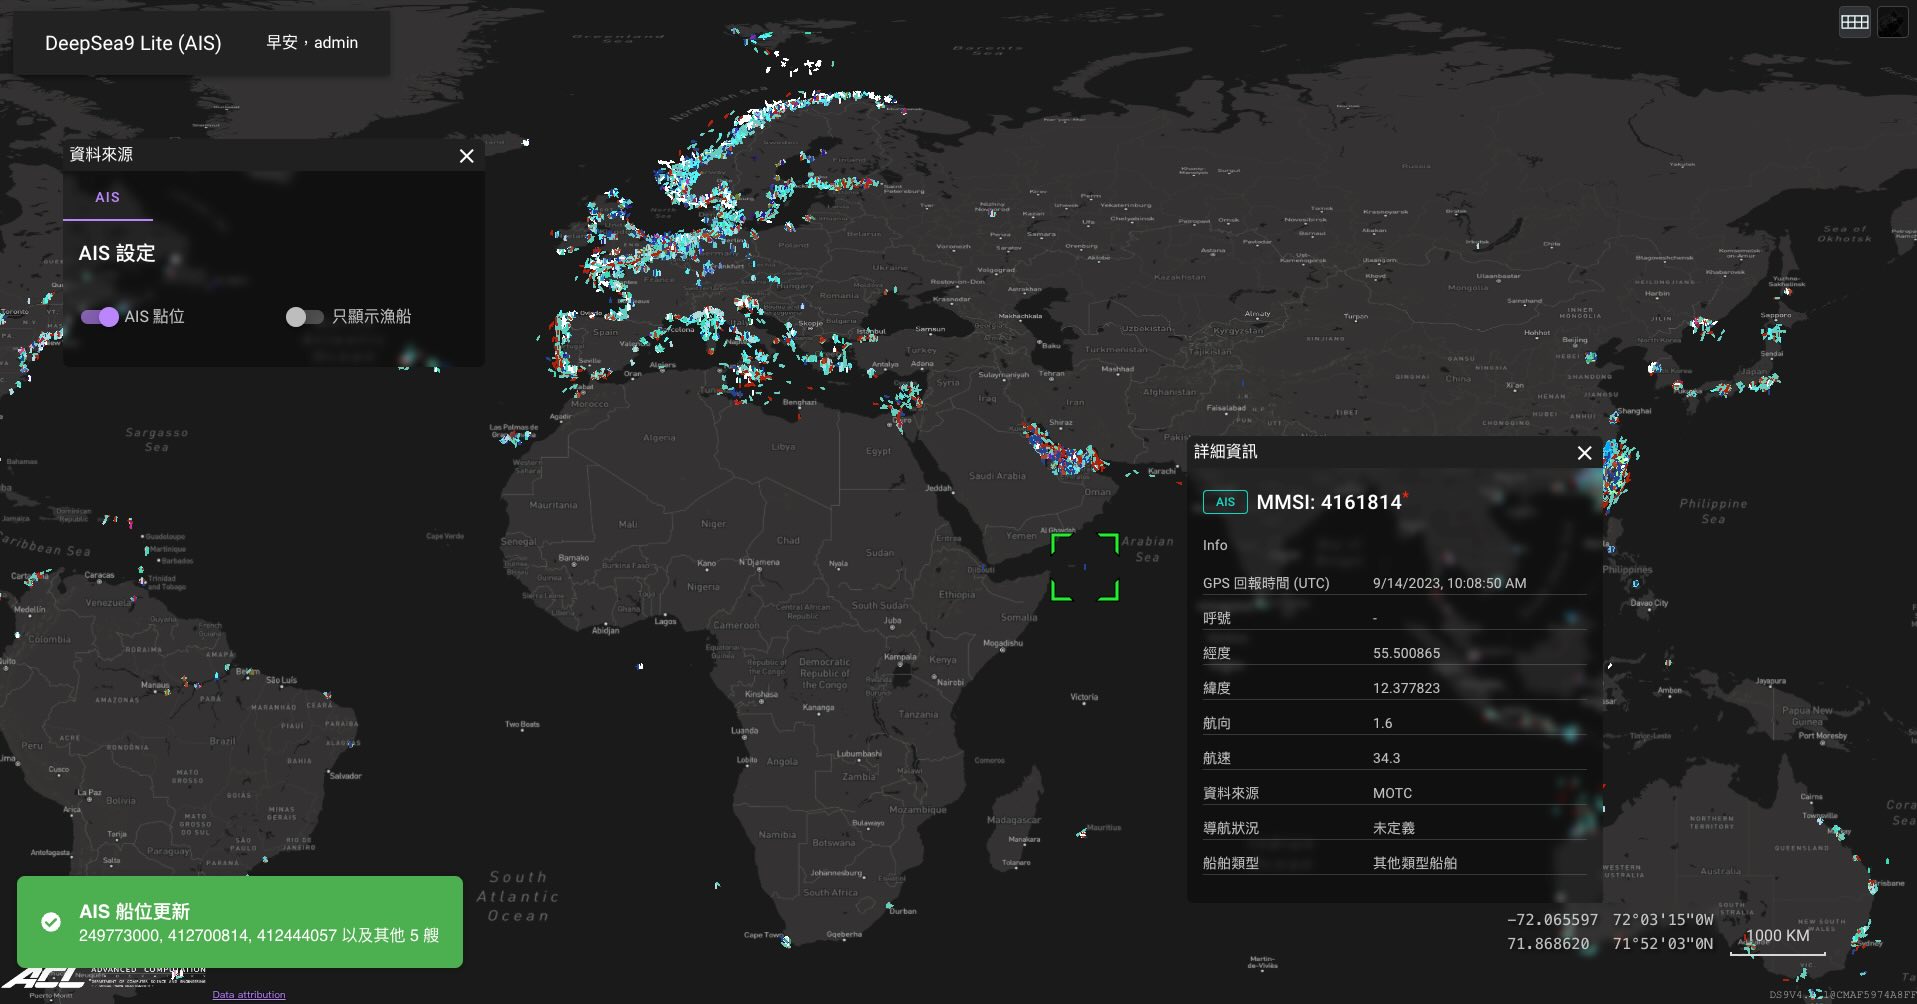Turn off the AIS 點位 toggle

[x=100, y=317]
